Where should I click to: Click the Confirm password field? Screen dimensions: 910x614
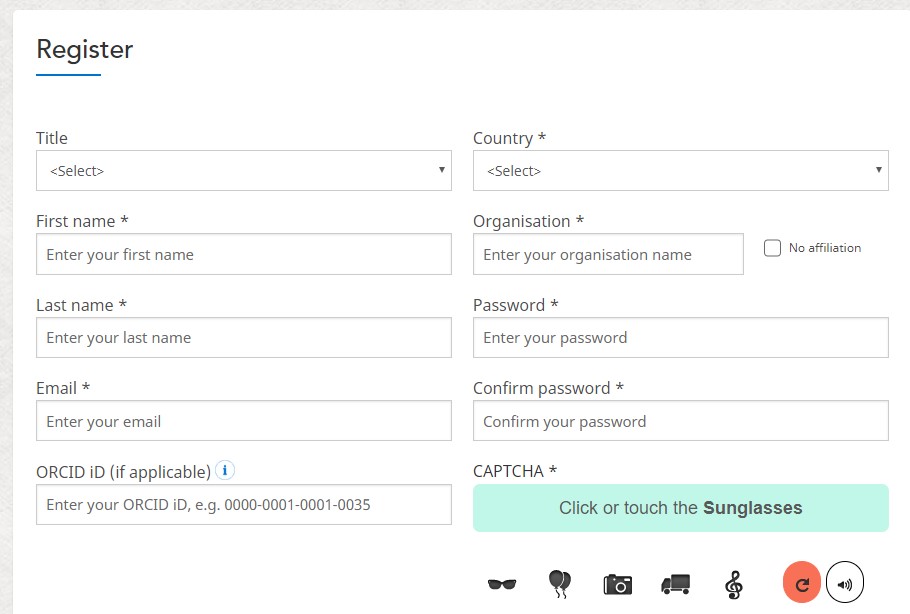tap(680, 421)
